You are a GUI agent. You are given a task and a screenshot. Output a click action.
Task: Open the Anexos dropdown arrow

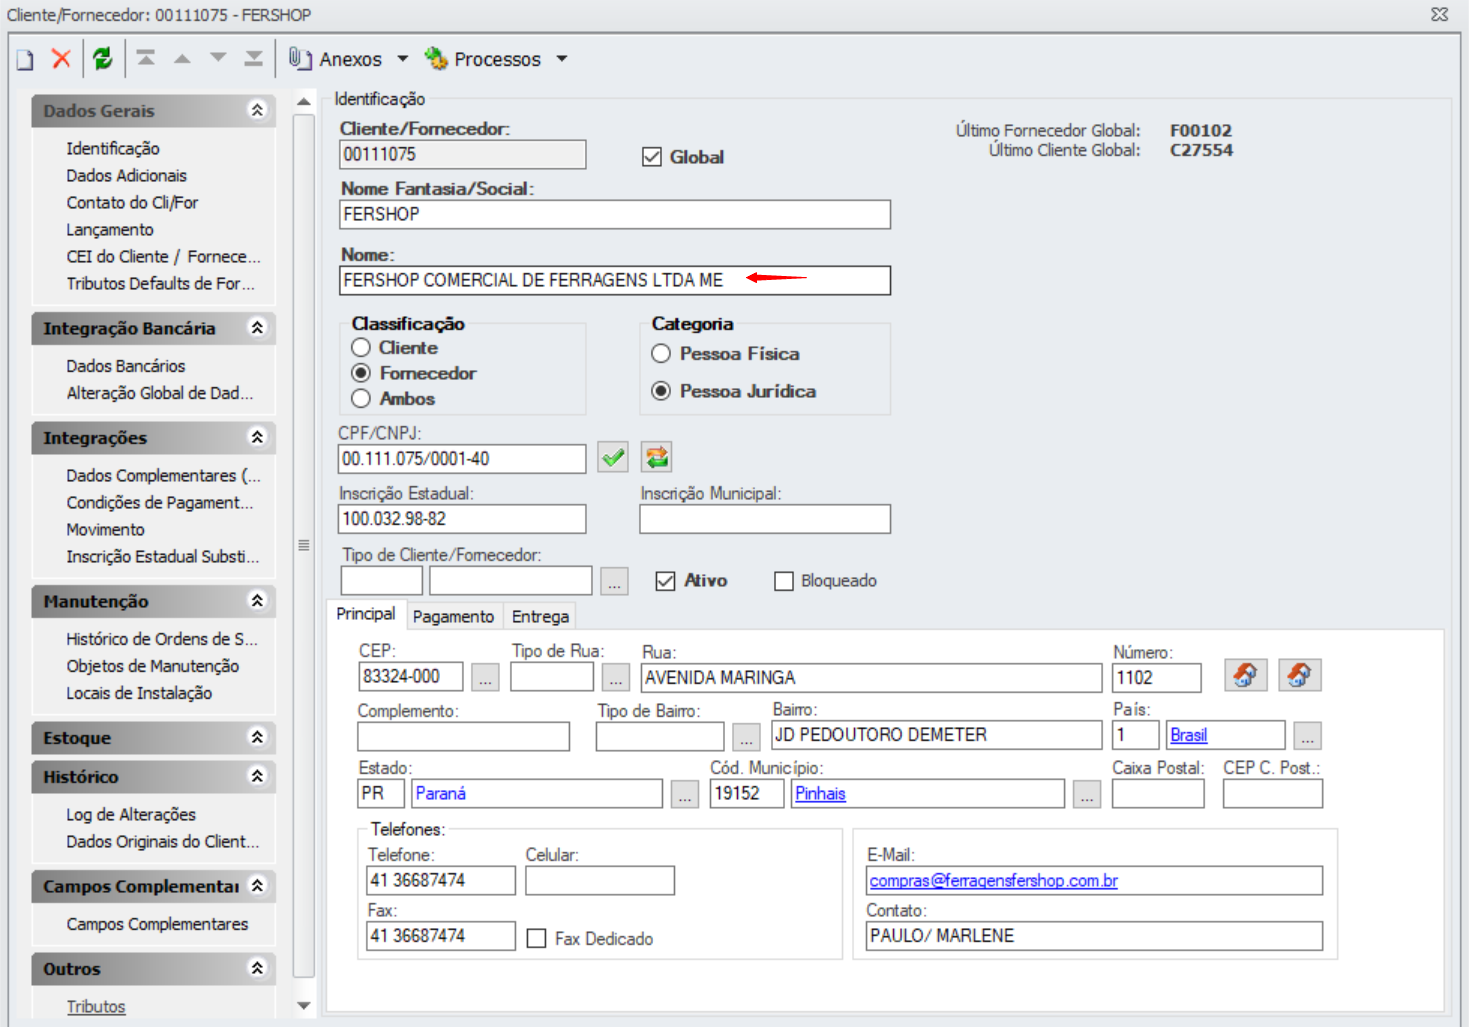pos(403,59)
